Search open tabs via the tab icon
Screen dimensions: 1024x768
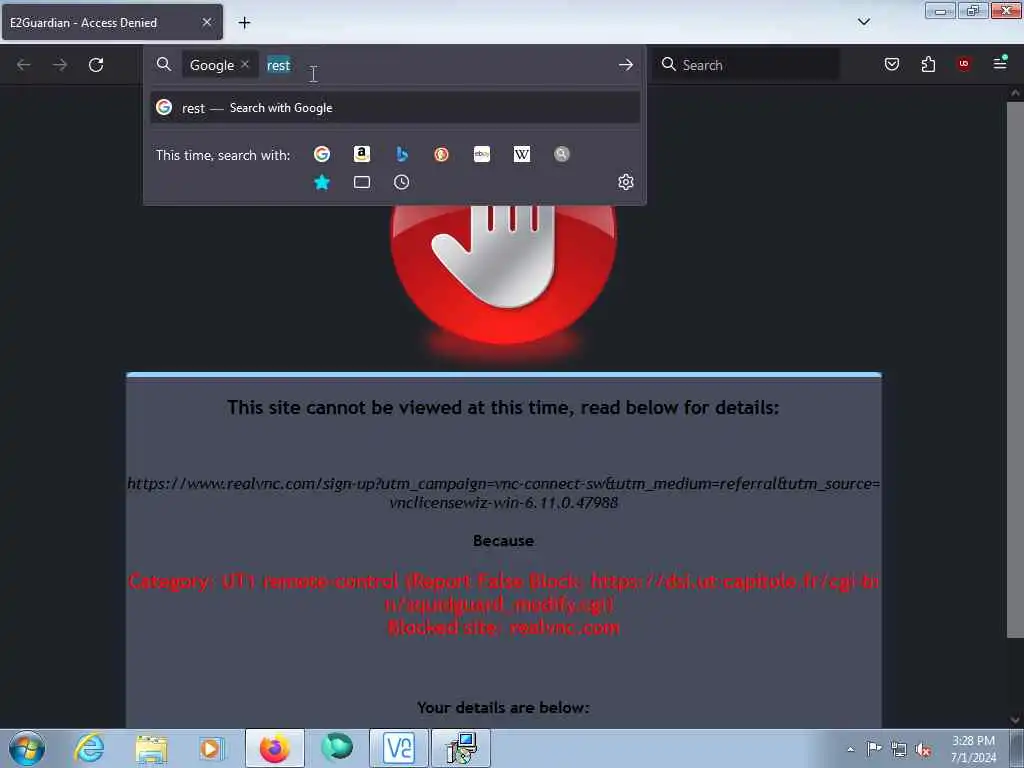(362, 182)
